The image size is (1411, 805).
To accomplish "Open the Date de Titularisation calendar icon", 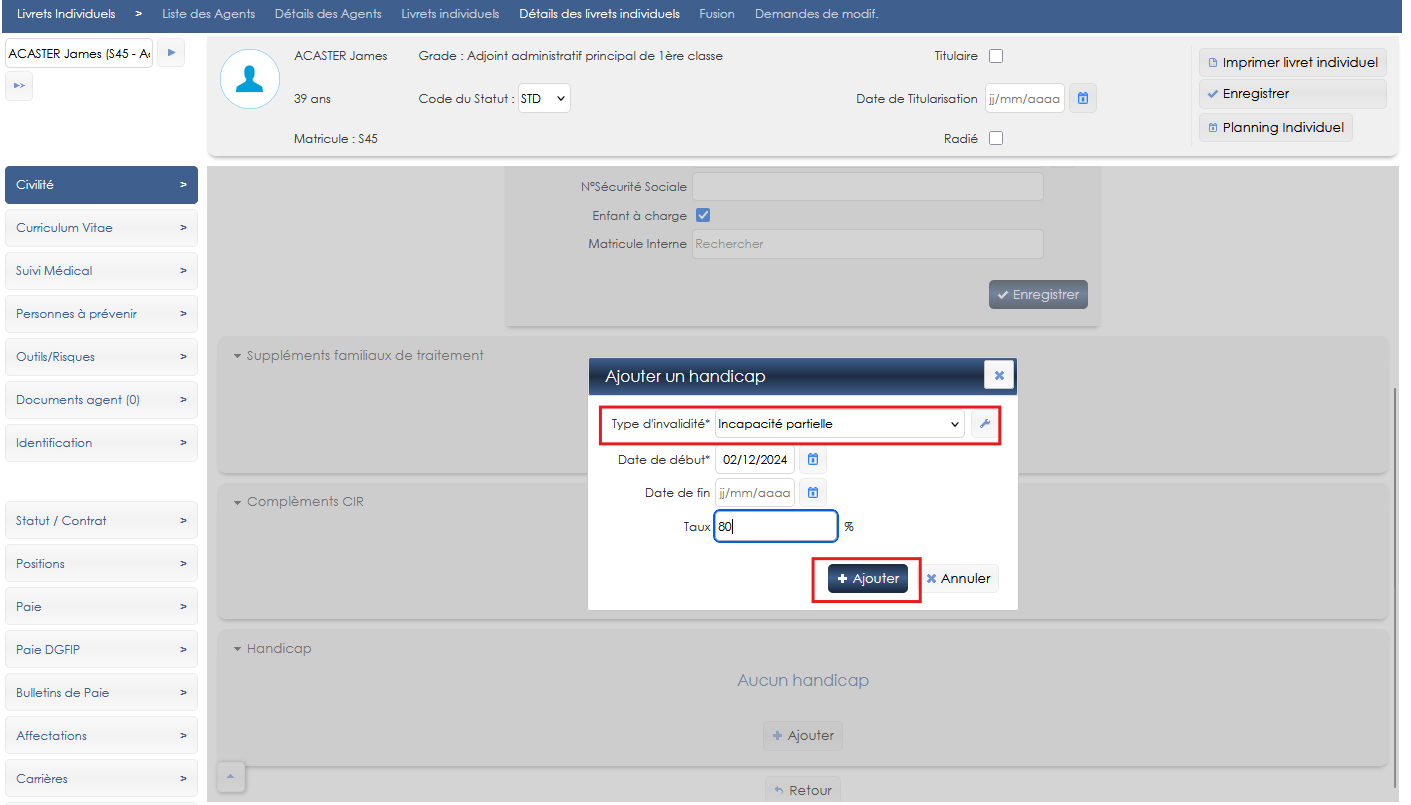I will pyautogui.click(x=1082, y=99).
